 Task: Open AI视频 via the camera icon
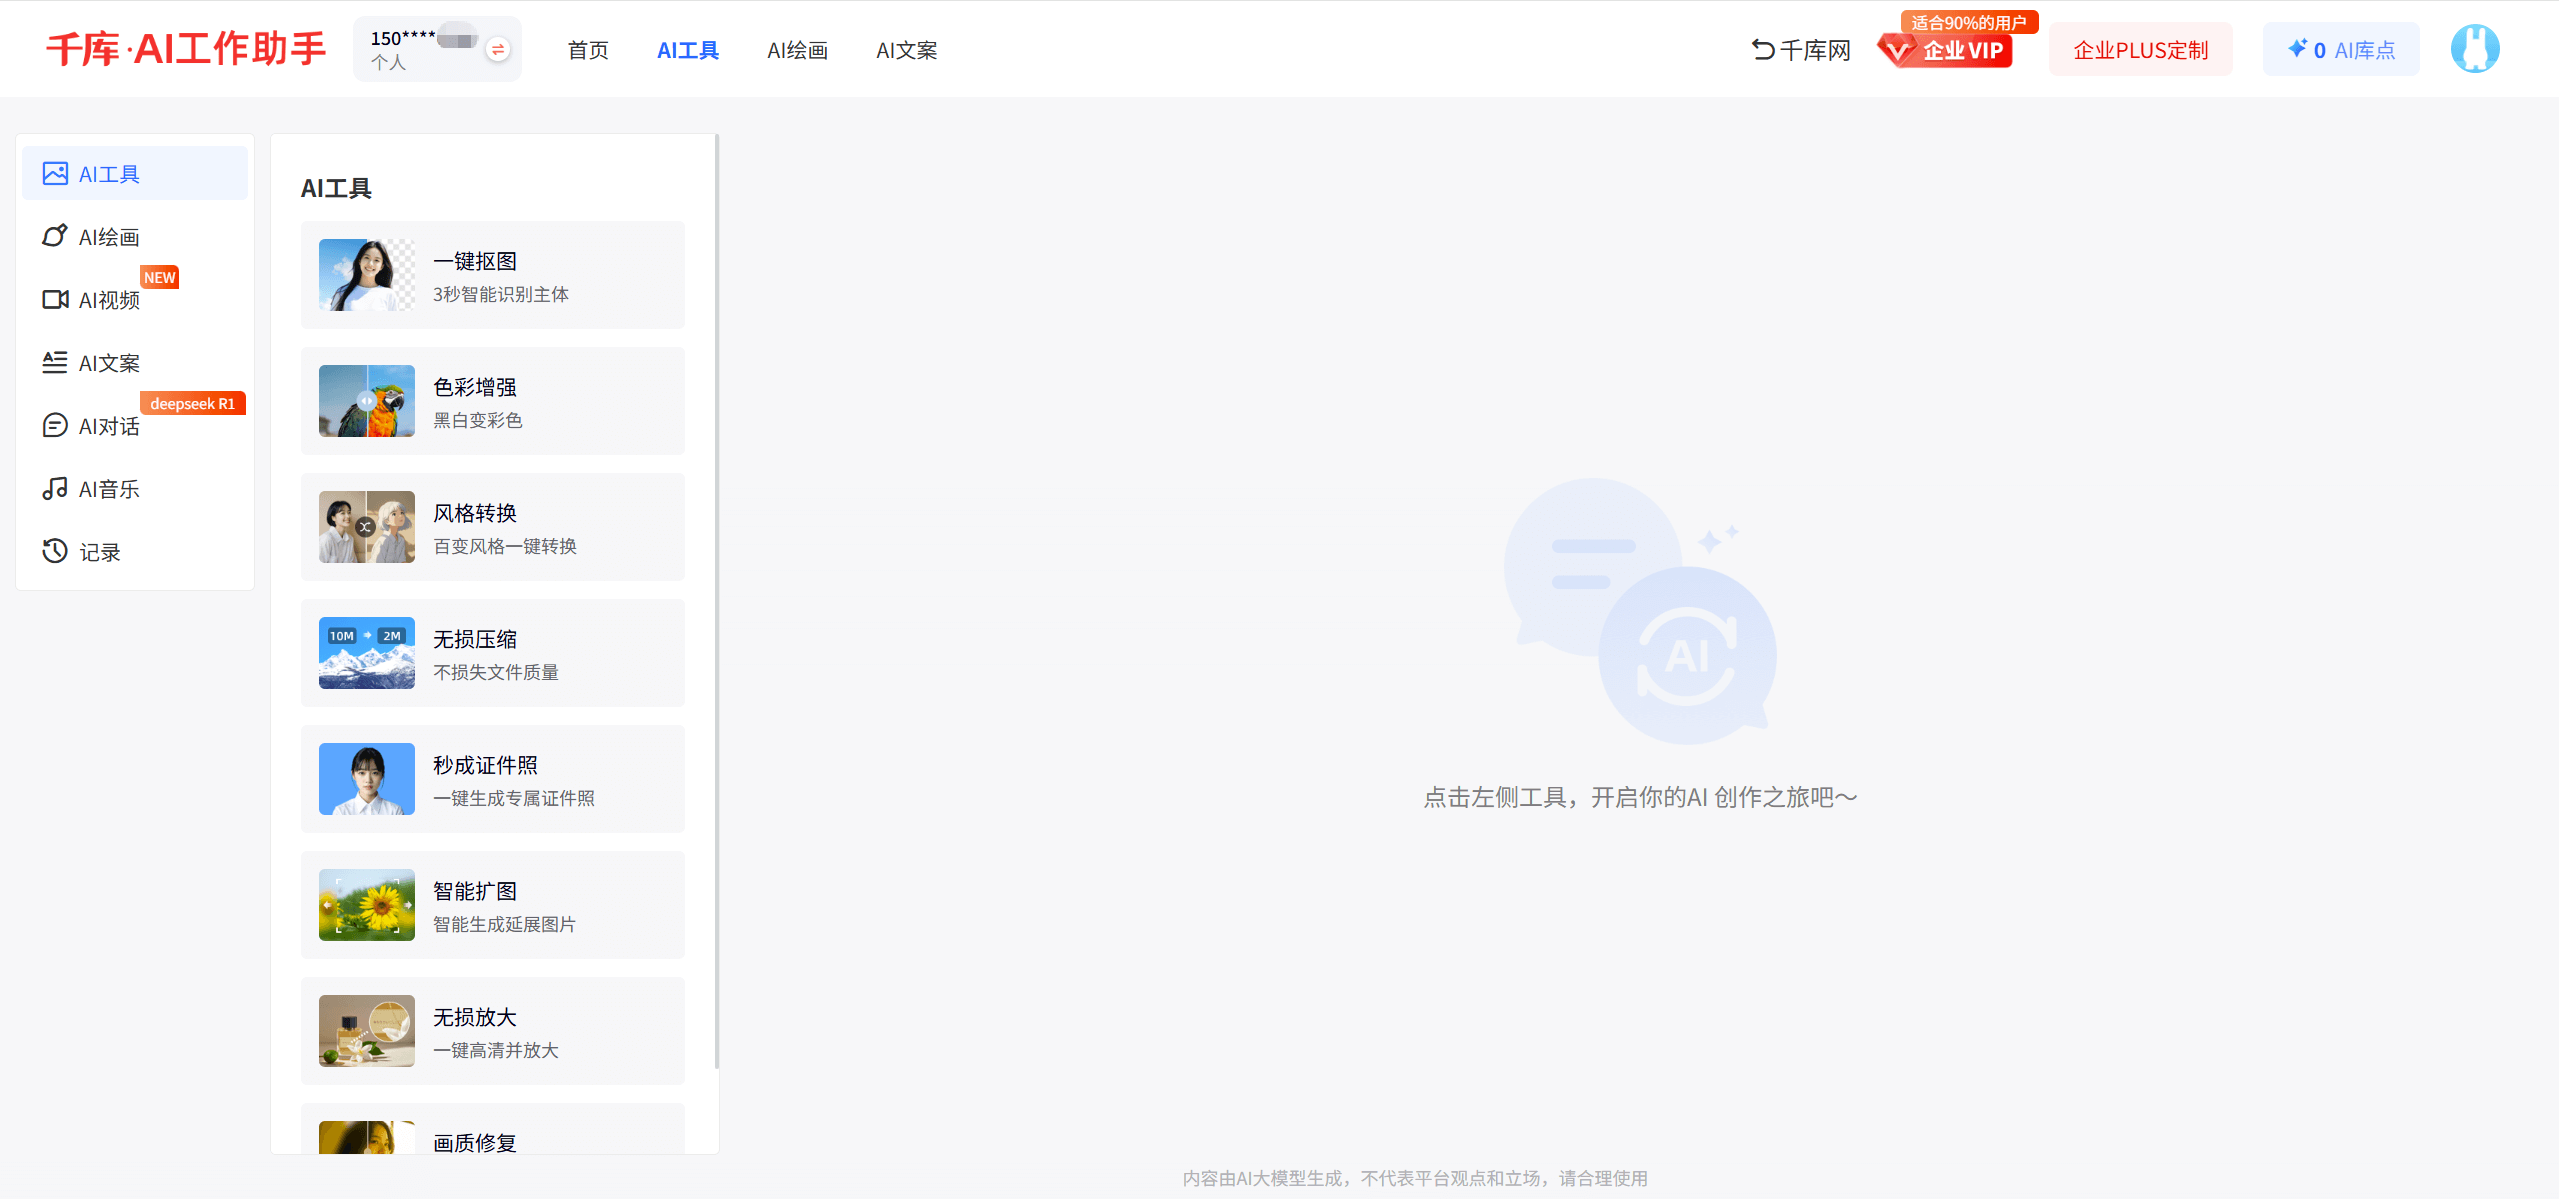pyautogui.click(x=55, y=299)
